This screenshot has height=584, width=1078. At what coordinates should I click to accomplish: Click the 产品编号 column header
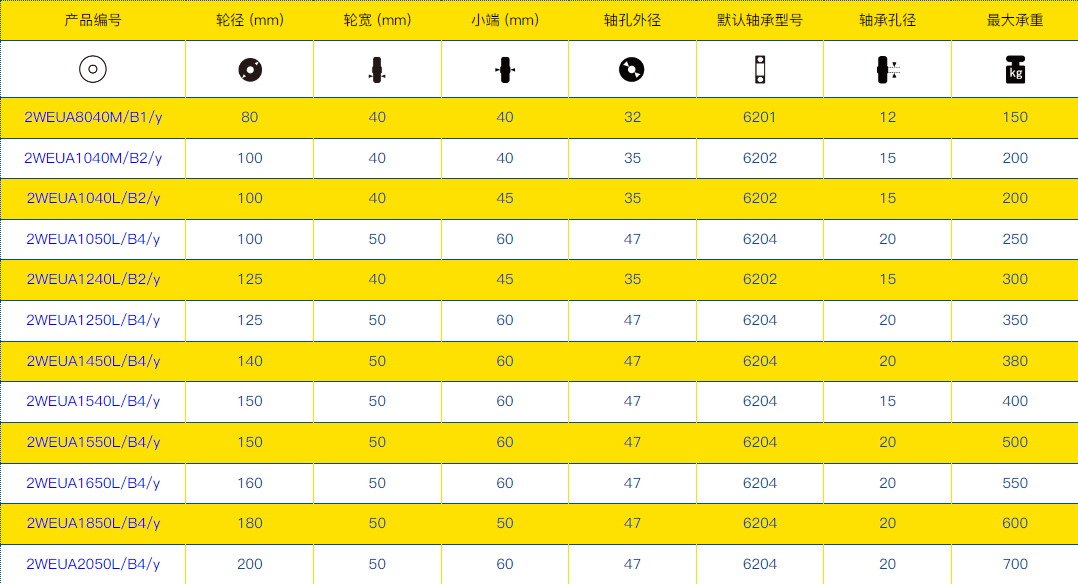click(93, 20)
